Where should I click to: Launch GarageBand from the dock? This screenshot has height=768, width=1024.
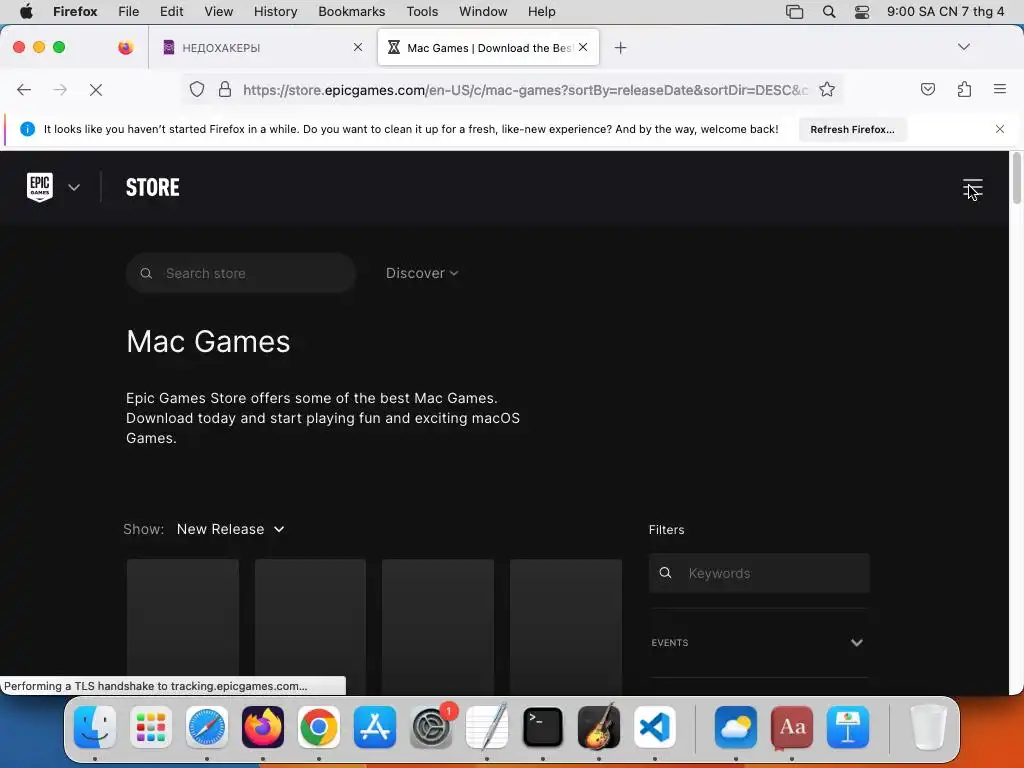(x=599, y=727)
